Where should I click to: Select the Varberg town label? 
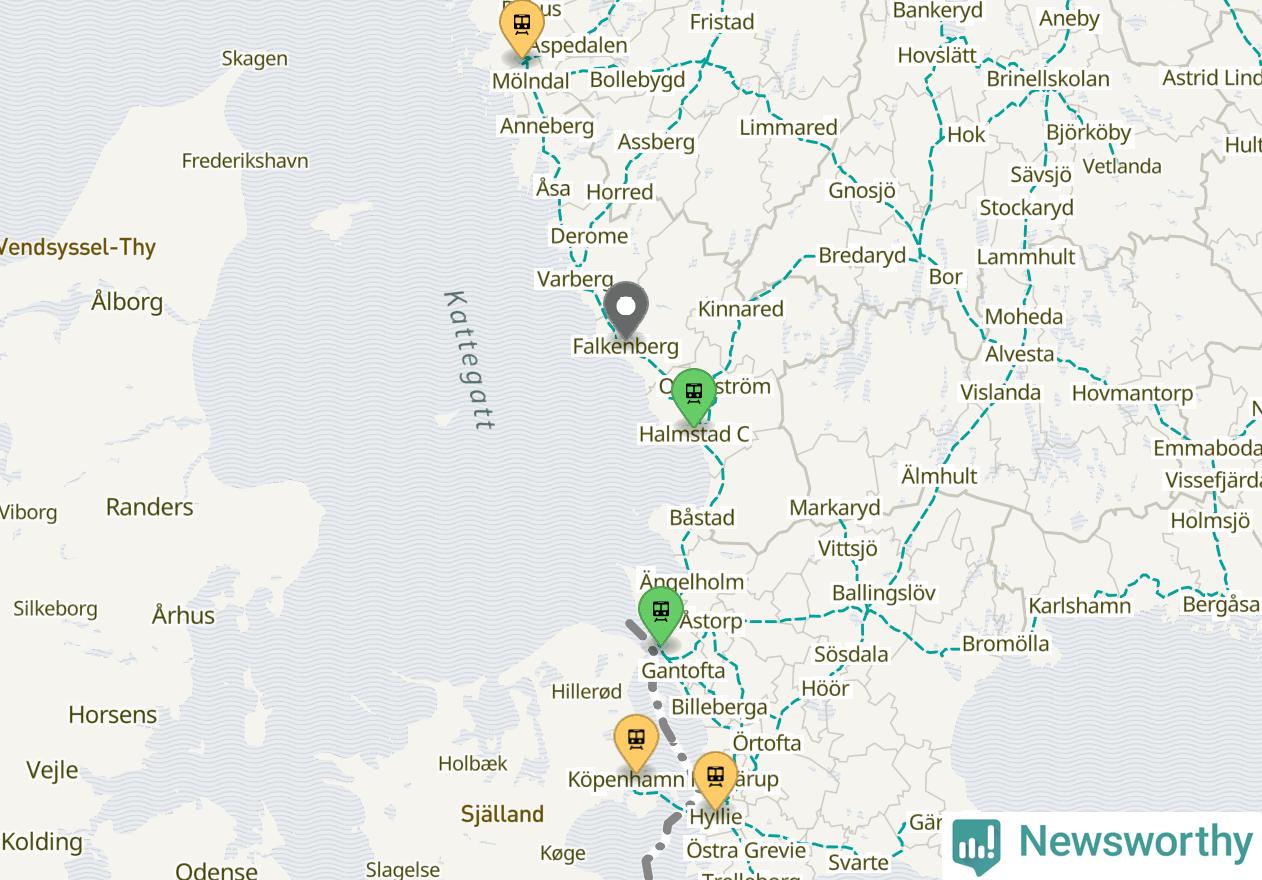click(x=575, y=279)
